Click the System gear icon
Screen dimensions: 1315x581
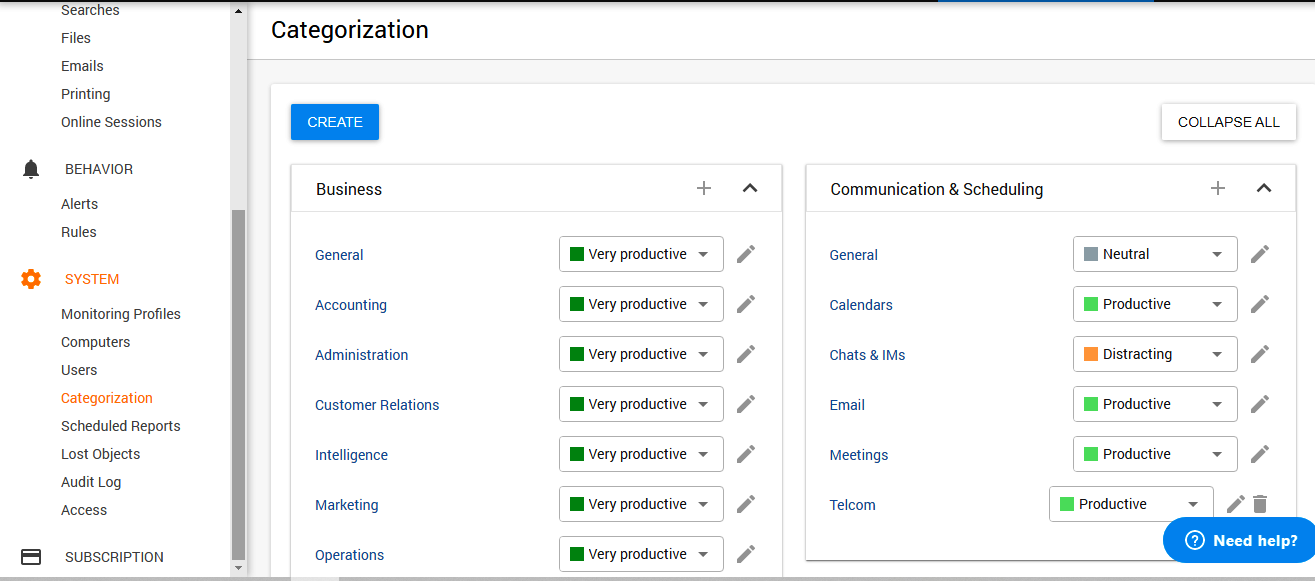(x=31, y=279)
